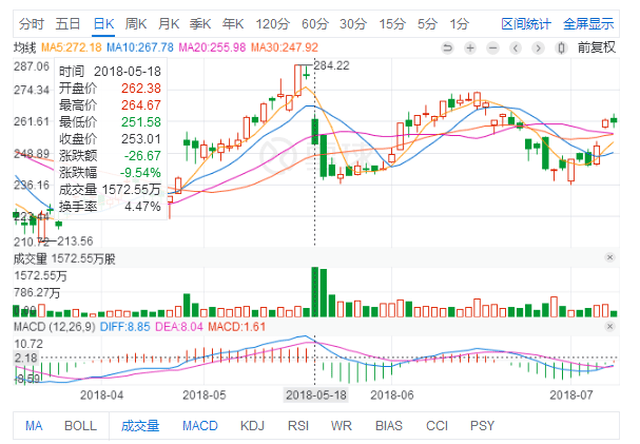Select the RSI indicator
The image size is (640, 444).
(298, 426)
